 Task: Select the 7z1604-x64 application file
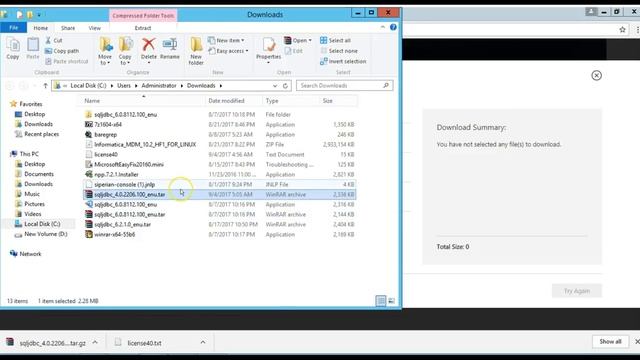(x=220, y=124)
